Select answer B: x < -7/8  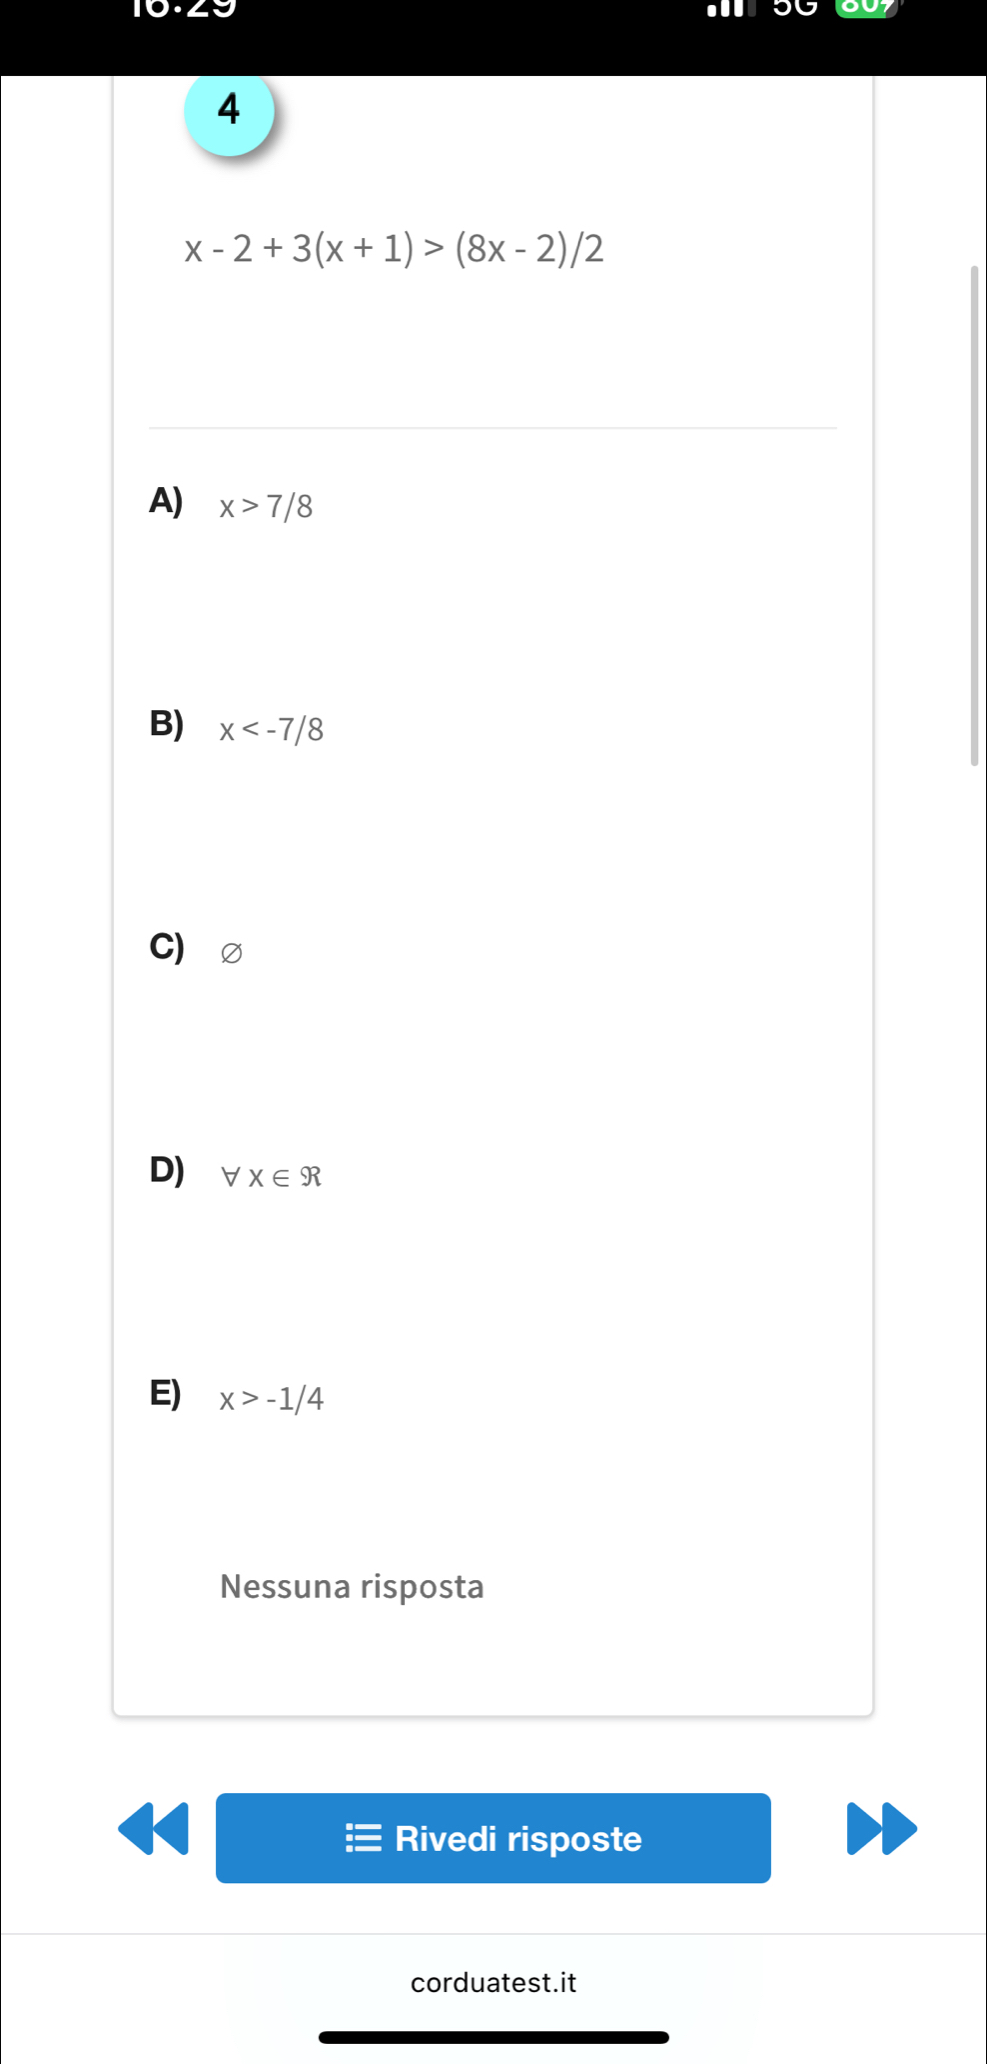coord(271,729)
